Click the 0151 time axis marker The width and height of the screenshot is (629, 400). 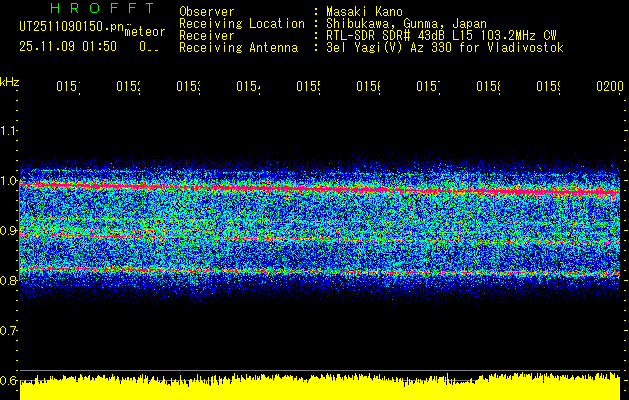coord(68,87)
